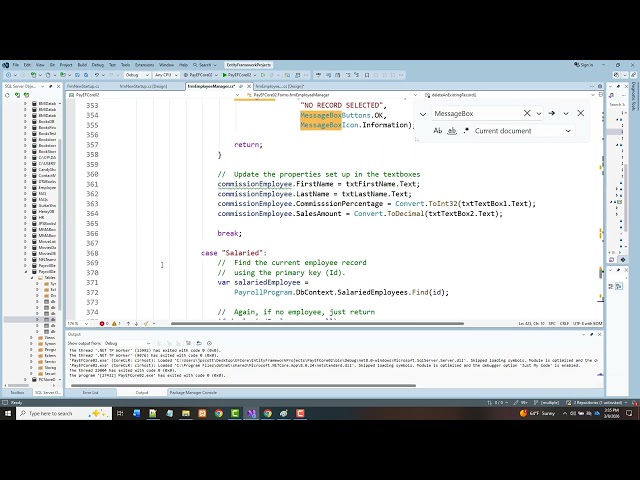Pin the SQL Server Object Explorer panel
The height and width of the screenshot is (480, 640).
point(51,87)
